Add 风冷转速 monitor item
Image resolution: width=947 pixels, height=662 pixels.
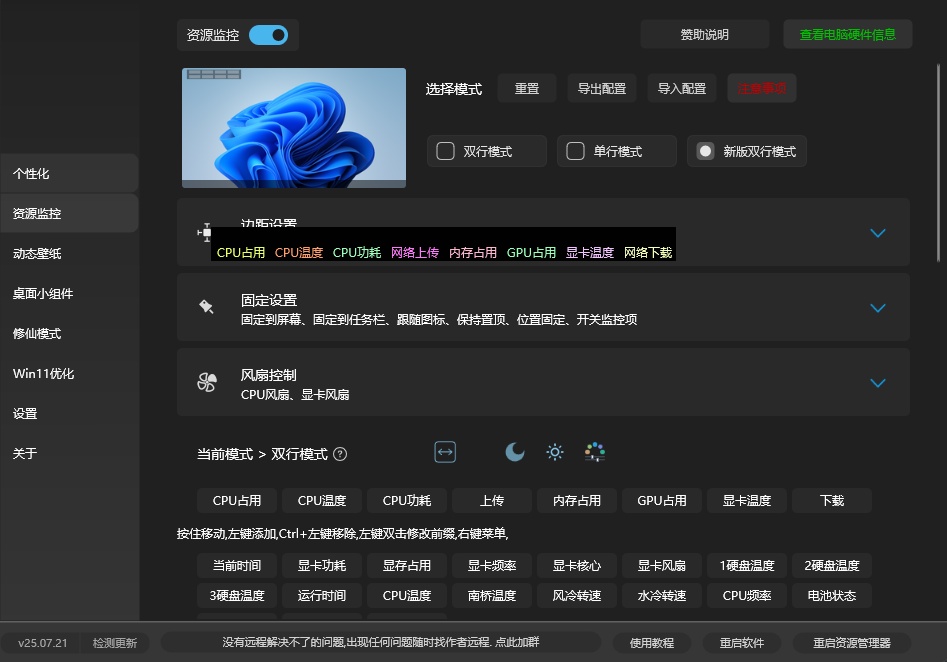click(x=577, y=596)
